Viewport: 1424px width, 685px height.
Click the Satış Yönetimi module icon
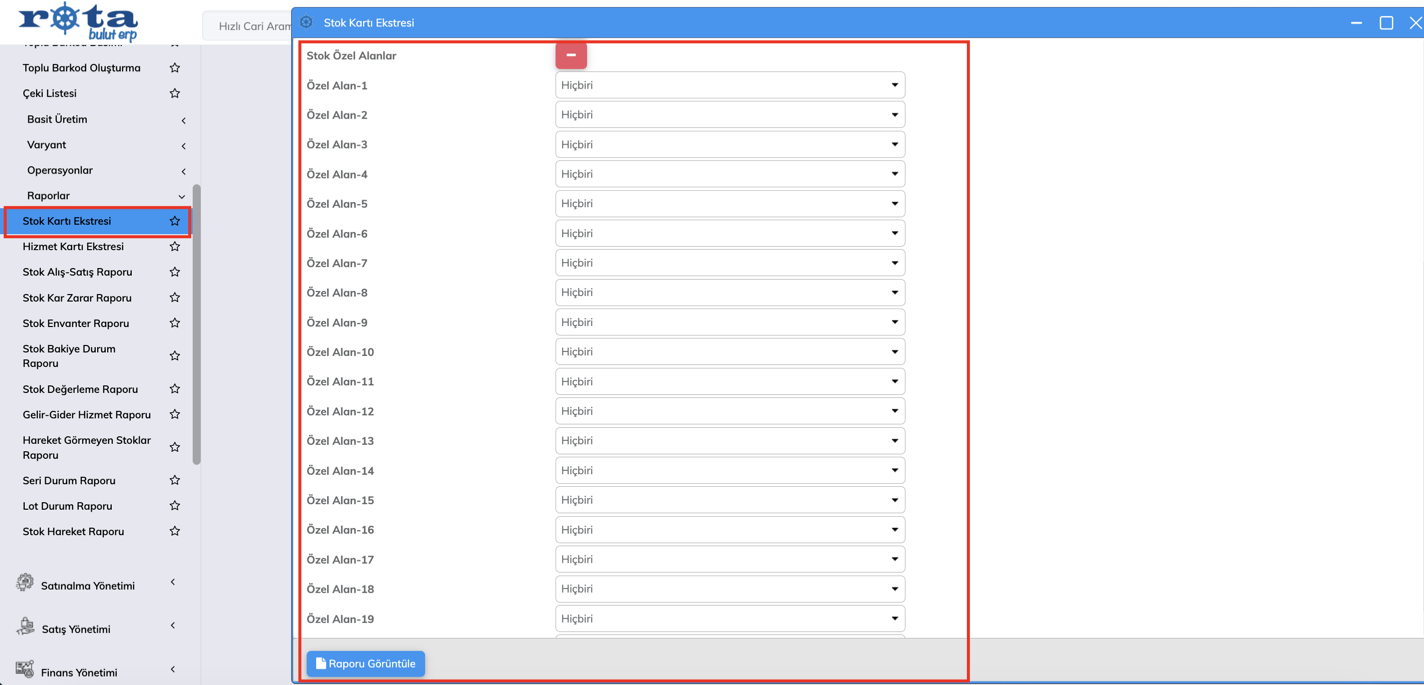click(25, 627)
